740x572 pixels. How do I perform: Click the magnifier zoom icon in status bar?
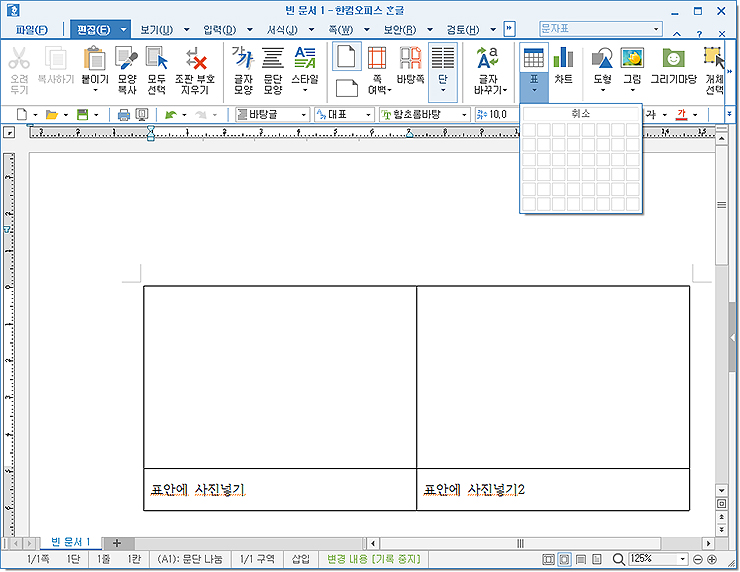[x=619, y=560]
